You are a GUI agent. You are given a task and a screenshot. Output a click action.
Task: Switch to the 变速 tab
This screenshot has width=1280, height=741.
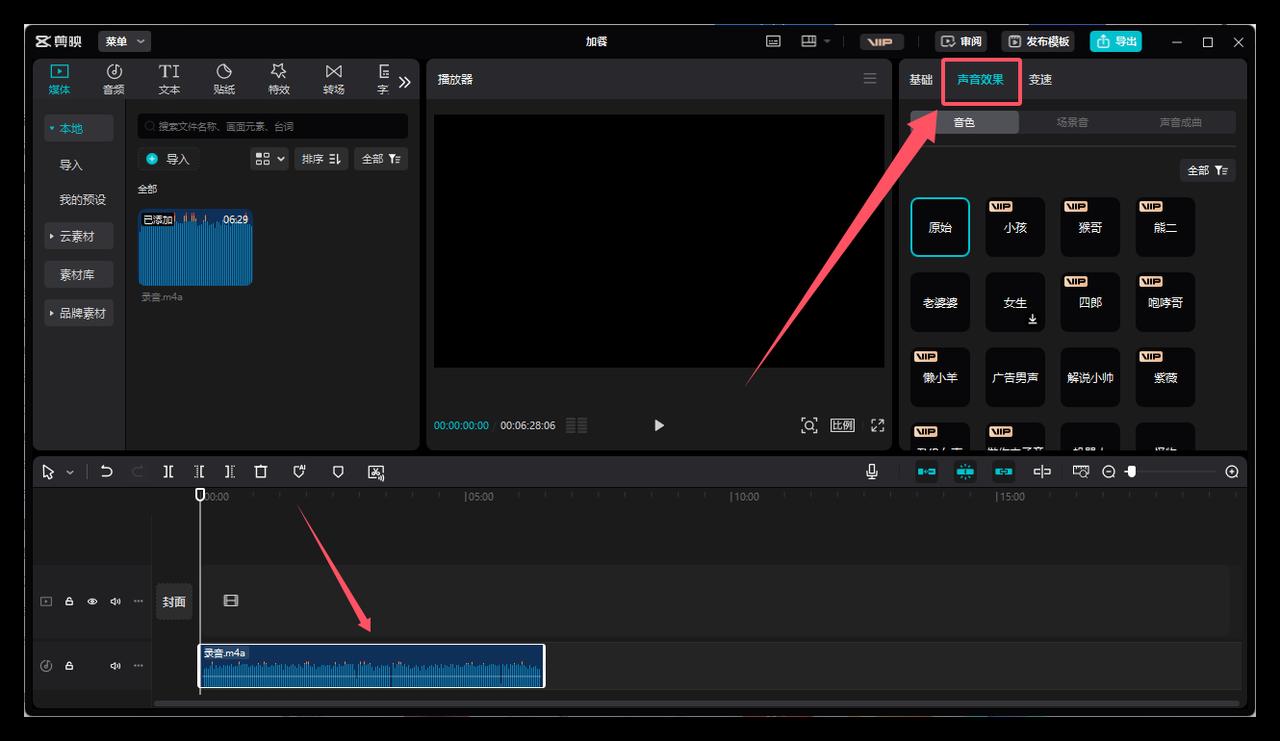pos(1040,80)
